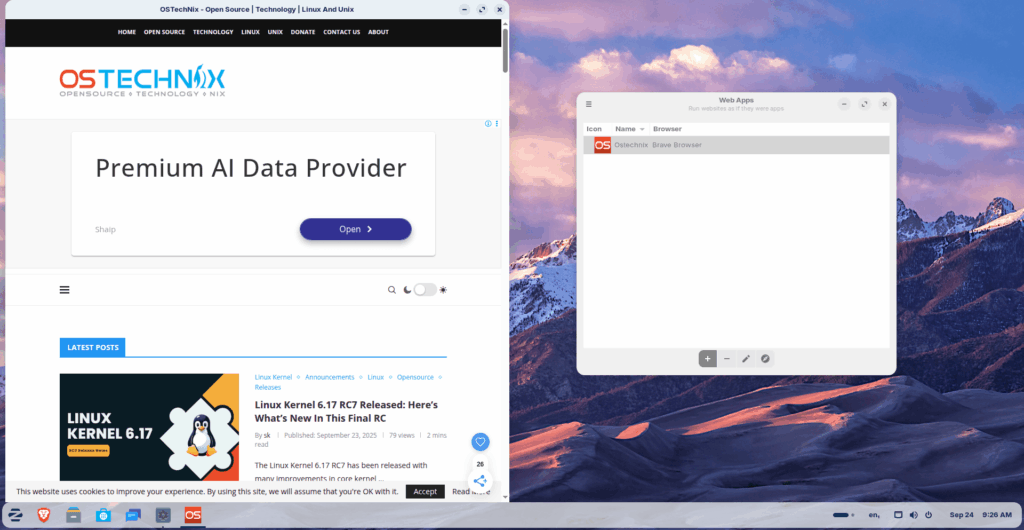
Task: Open the Sep 24 9:26 AM clock
Action: pos(980,515)
